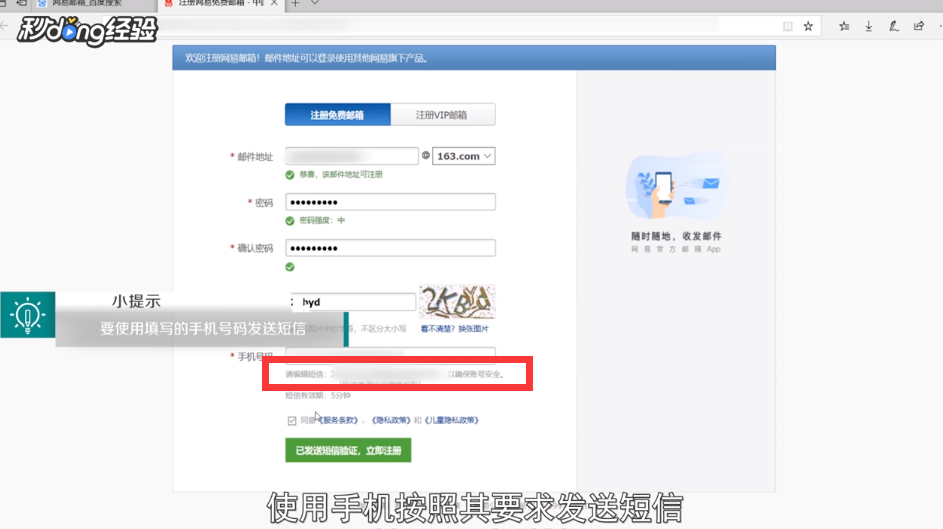Click the 密码 password field
943x529 pixels.
(x=390, y=202)
